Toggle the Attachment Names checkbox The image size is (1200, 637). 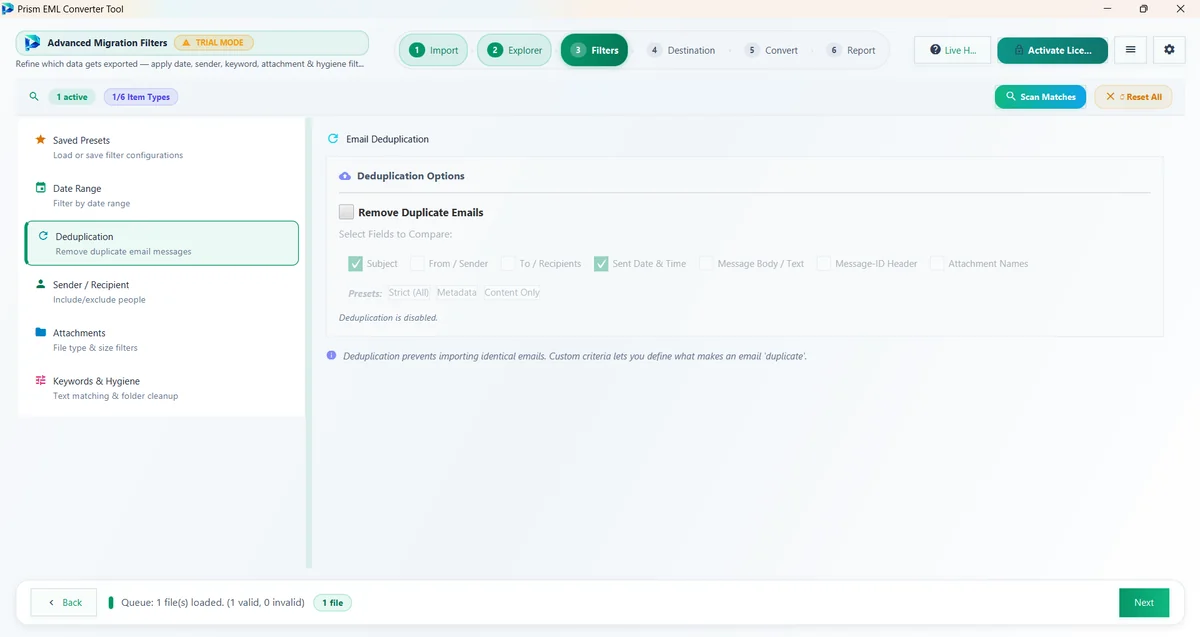tap(937, 264)
